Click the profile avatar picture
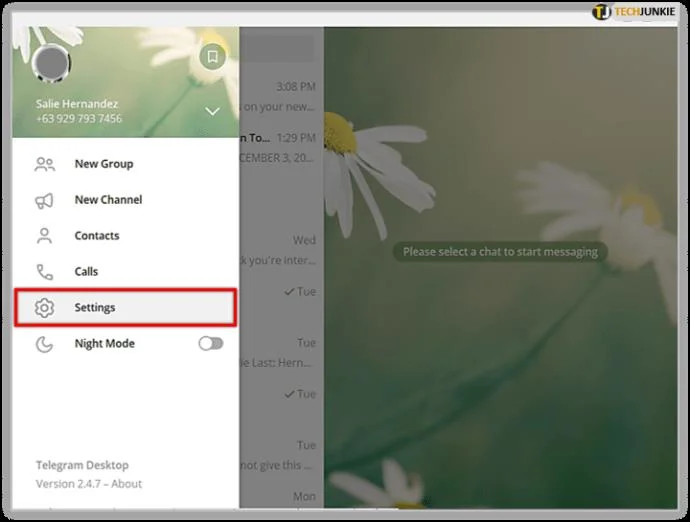This screenshot has height=522, width=690. point(51,63)
